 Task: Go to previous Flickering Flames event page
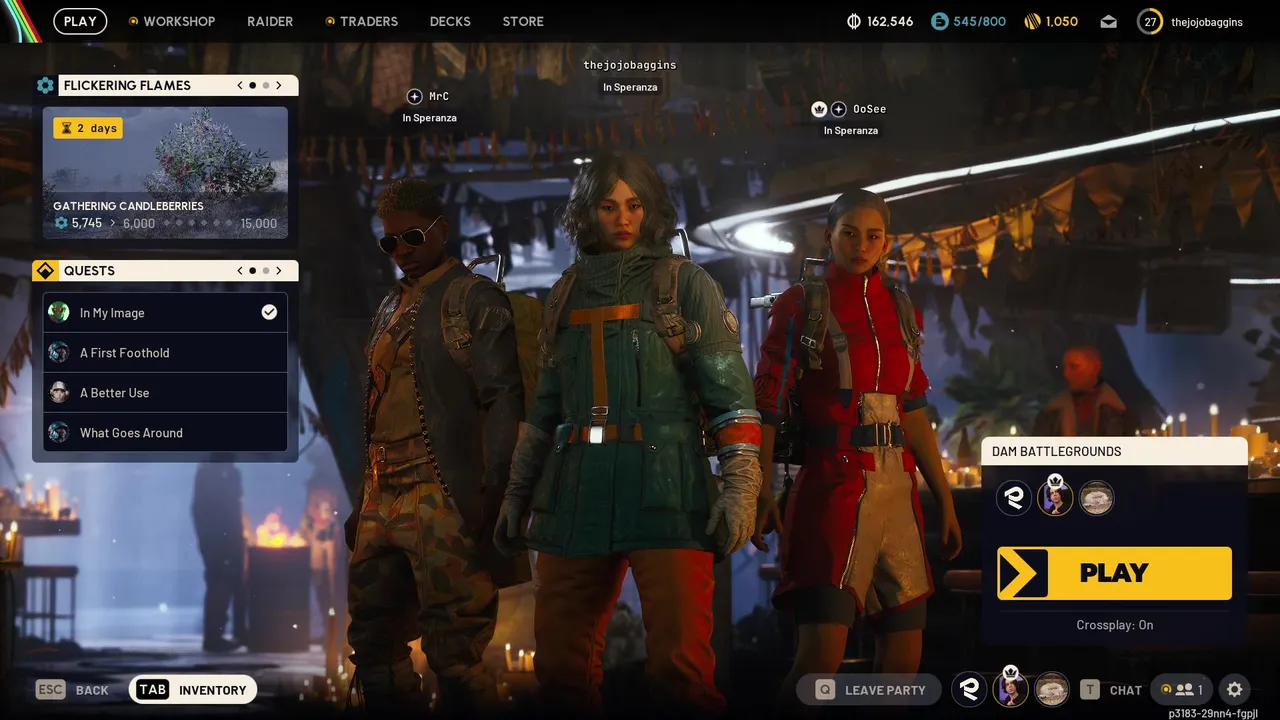click(240, 85)
